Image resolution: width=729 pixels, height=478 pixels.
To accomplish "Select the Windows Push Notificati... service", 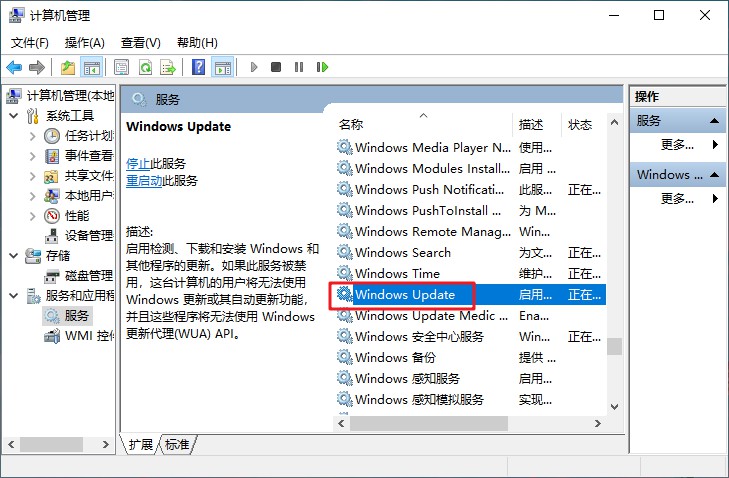I will coord(470,189).
